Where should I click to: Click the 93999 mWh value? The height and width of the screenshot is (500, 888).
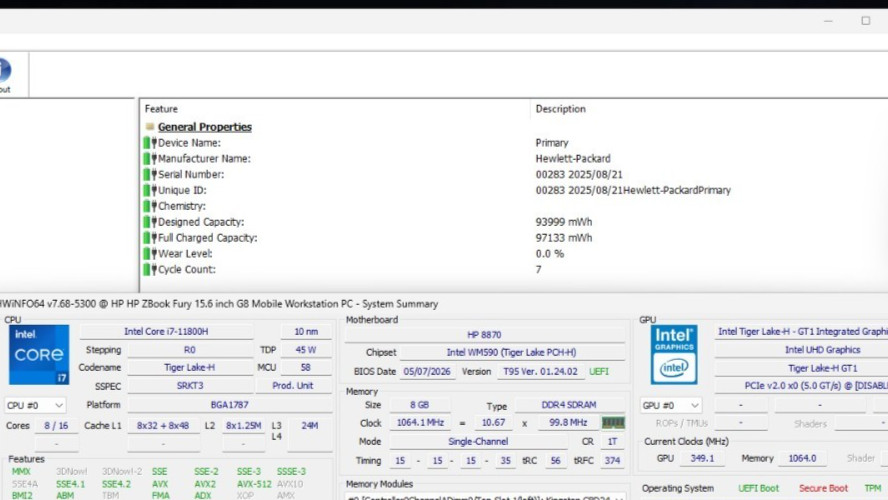click(563, 222)
